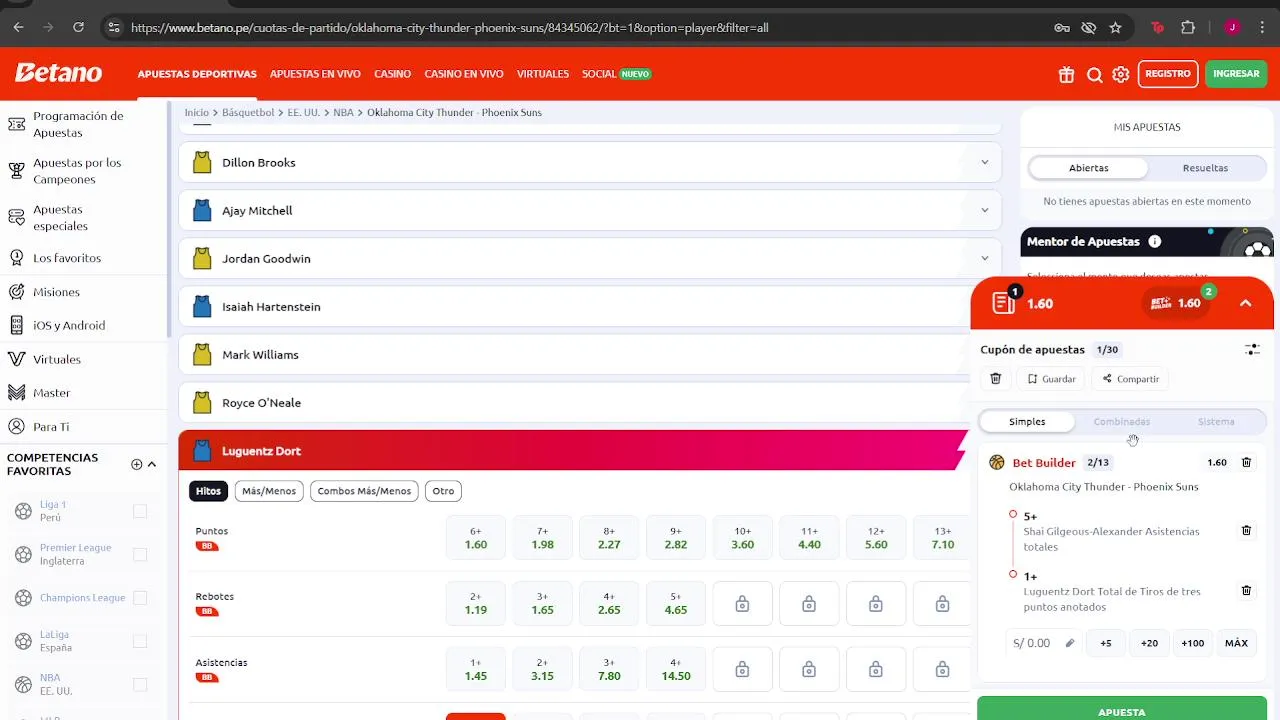Click the green Ingresar button
The height and width of the screenshot is (720, 1280).
tap(1236, 74)
